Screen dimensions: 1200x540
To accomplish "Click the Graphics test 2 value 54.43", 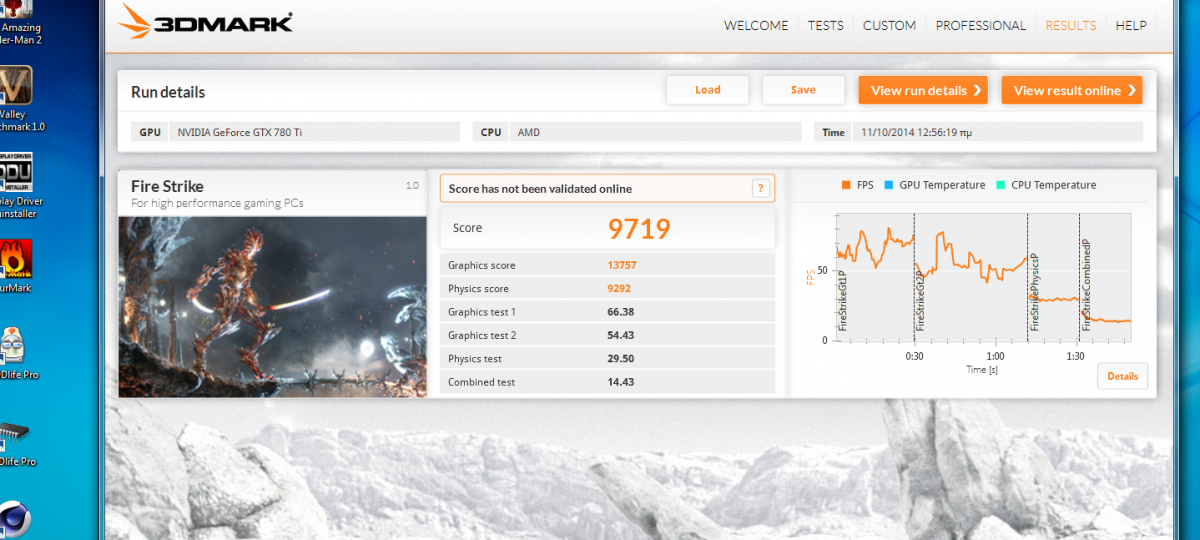I will point(621,335).
